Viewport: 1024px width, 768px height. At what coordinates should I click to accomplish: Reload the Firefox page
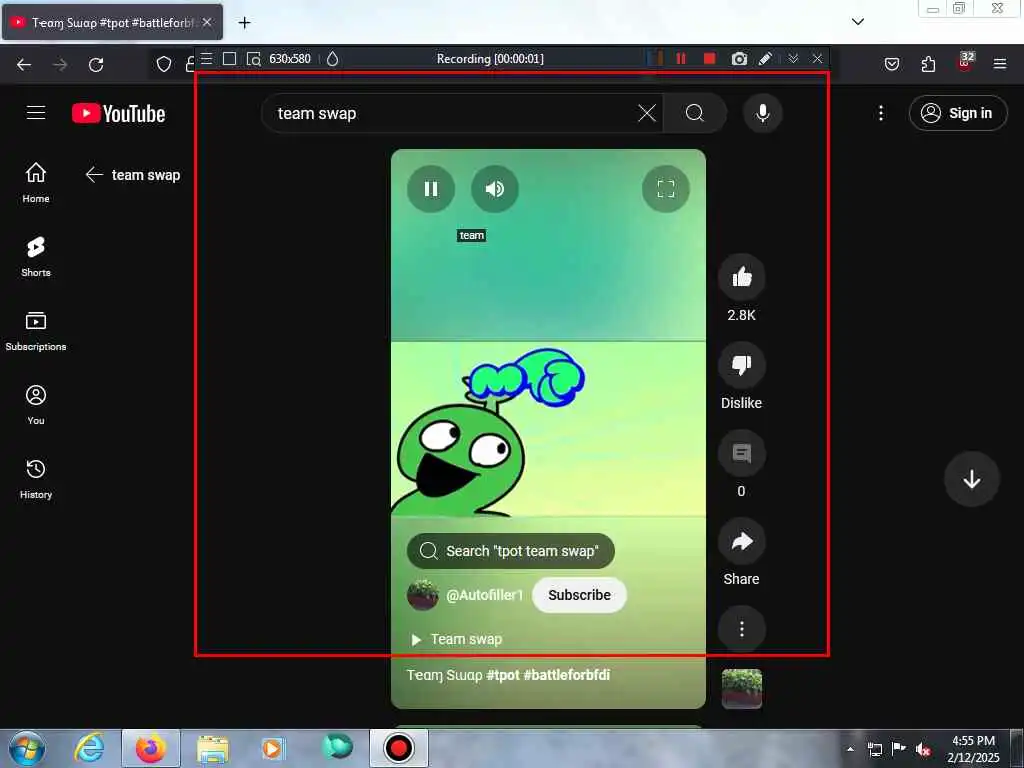(96, 65)
